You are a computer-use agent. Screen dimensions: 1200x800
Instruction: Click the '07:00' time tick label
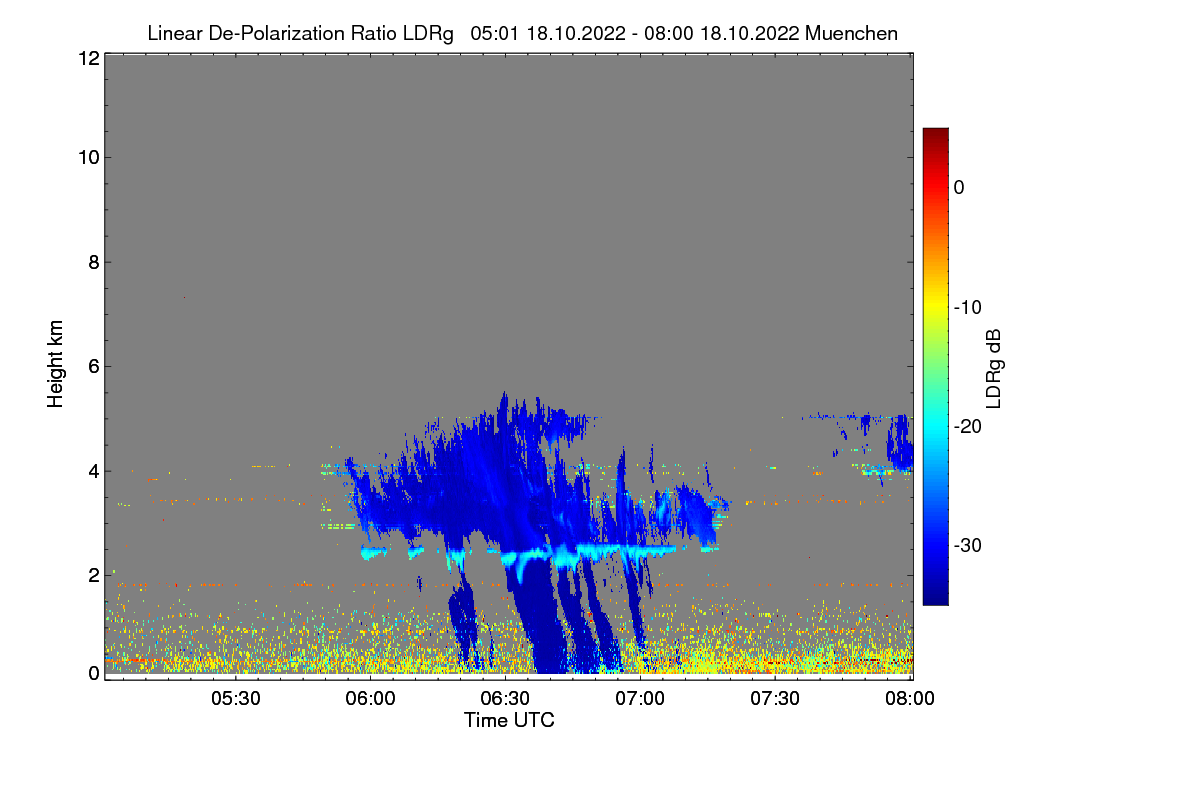pyautogui.click(x=640, y=699)
